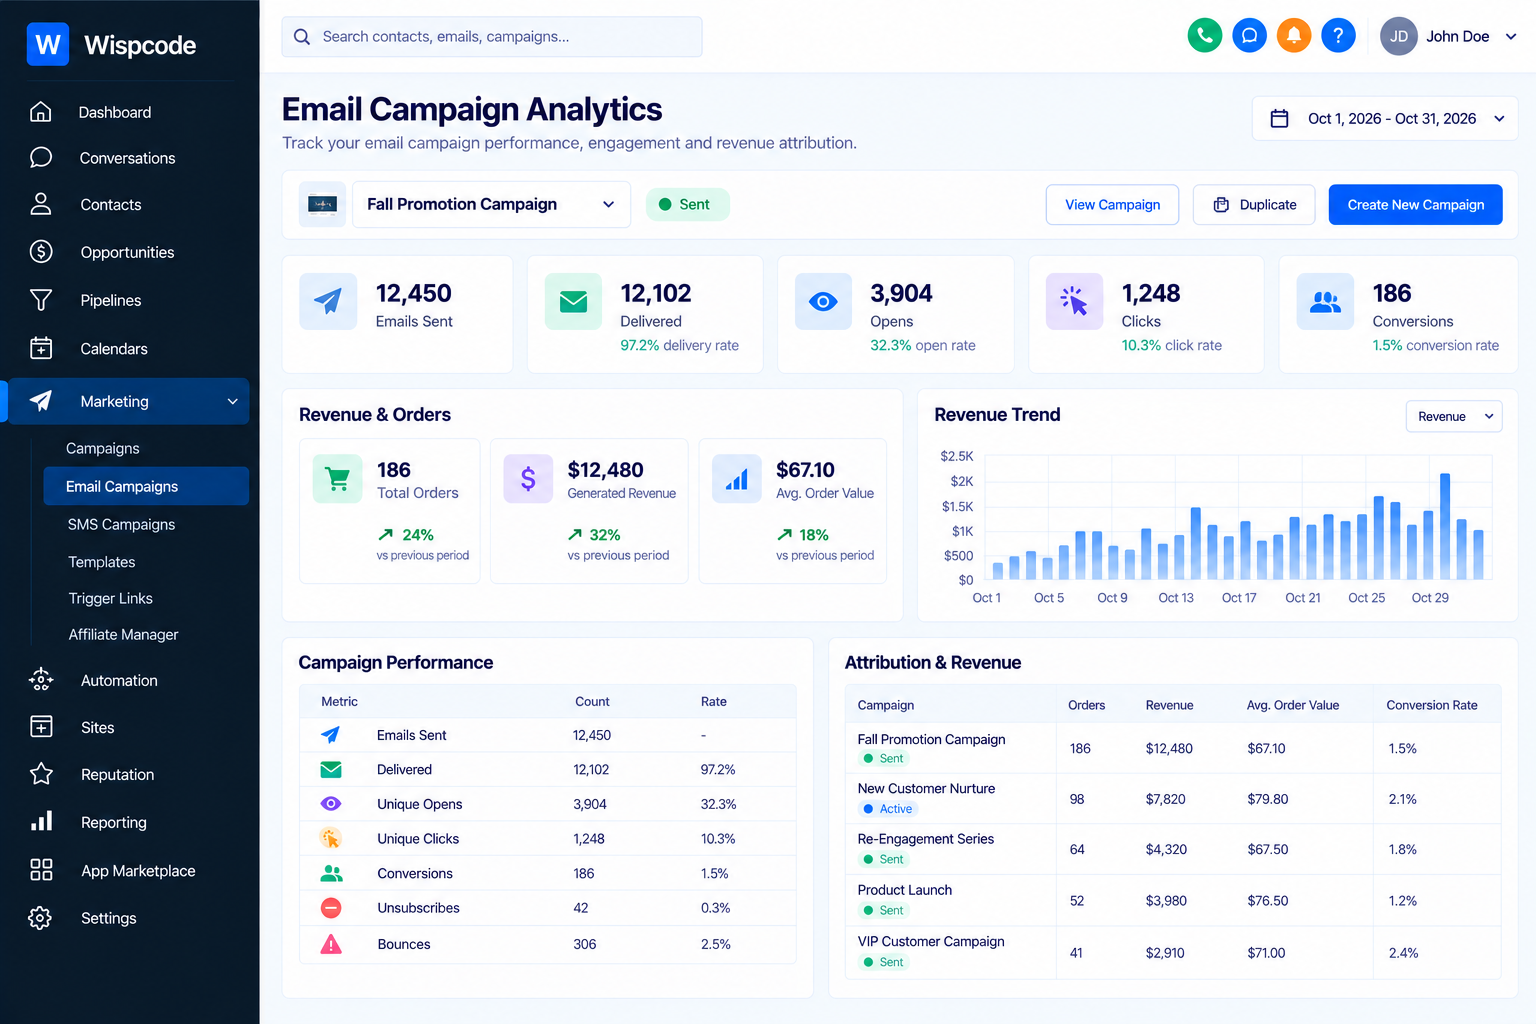Click the Wispcode W logo

point(48,44)
